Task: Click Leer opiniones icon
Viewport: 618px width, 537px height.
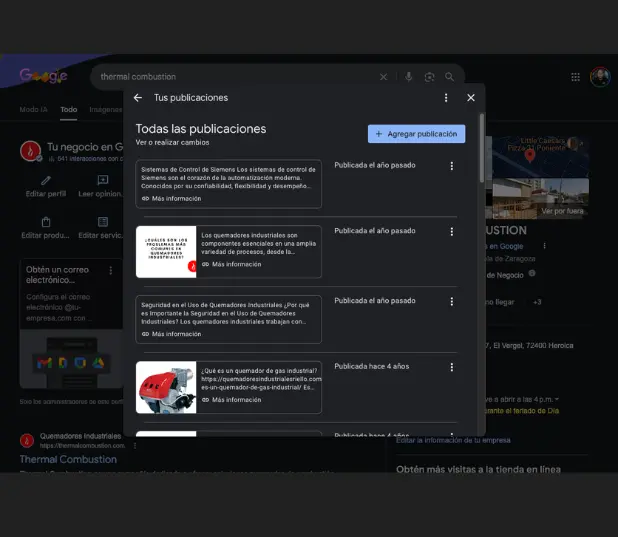Action: 103,181
